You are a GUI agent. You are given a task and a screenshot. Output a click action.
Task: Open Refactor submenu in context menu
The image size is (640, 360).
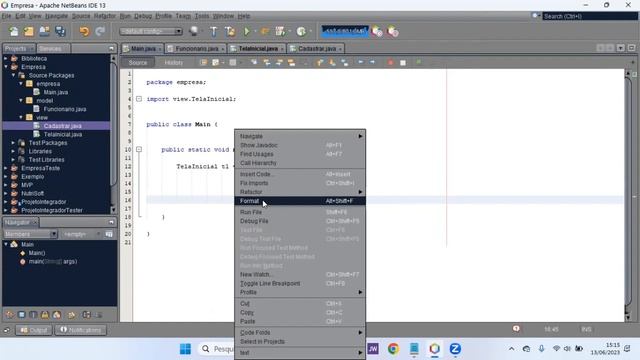tap(300, 192)
